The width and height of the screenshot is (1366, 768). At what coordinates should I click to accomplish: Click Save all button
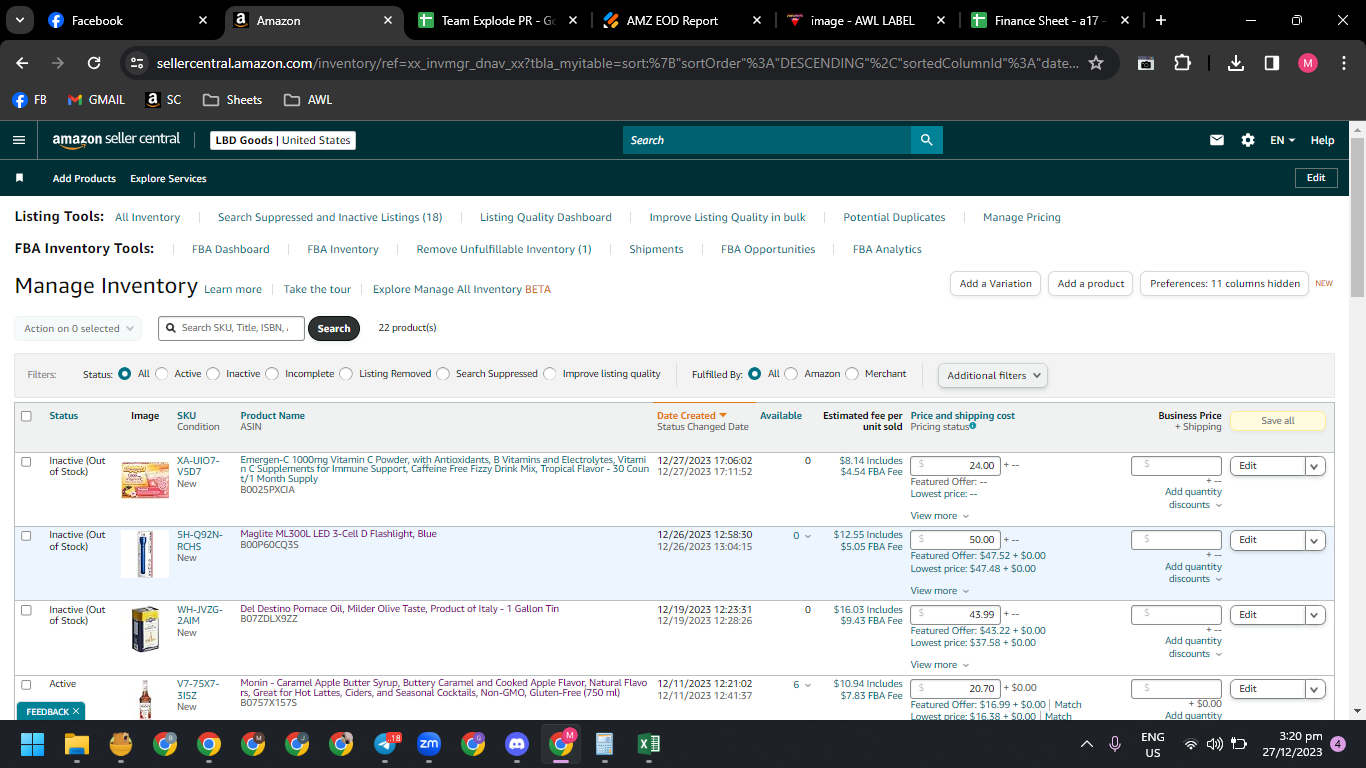1277,421
